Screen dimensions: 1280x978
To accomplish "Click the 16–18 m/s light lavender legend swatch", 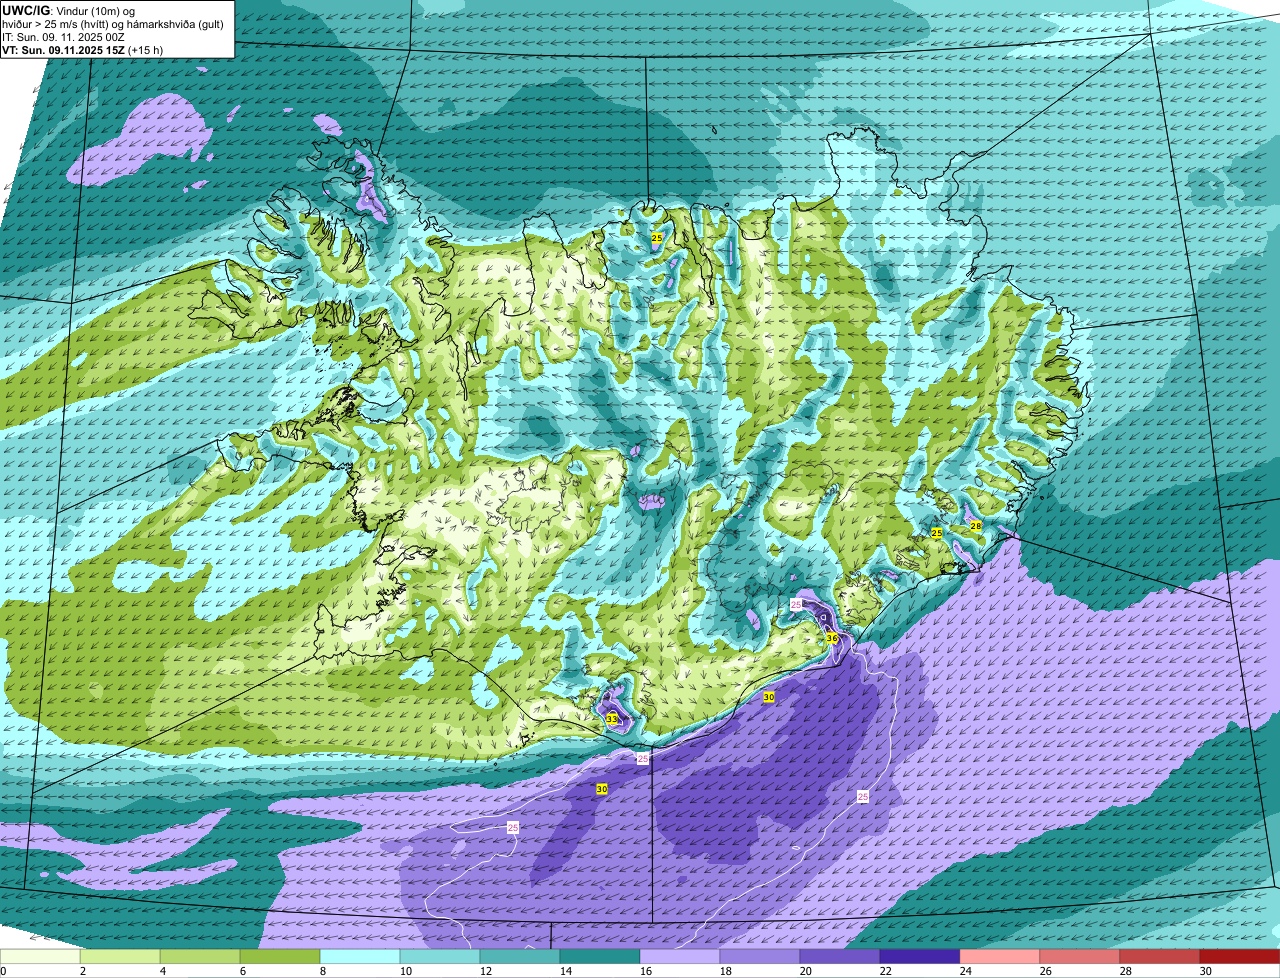I will click(680, 957).
